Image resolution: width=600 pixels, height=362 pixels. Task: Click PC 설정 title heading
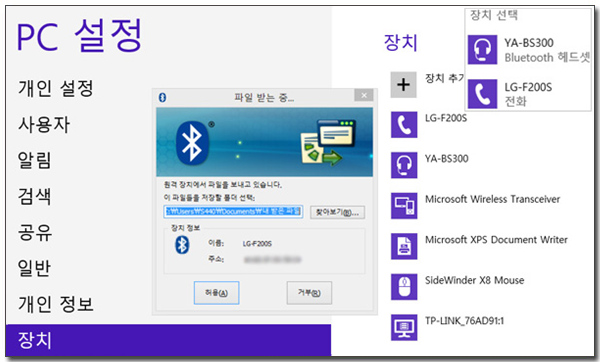coord(80,36)
